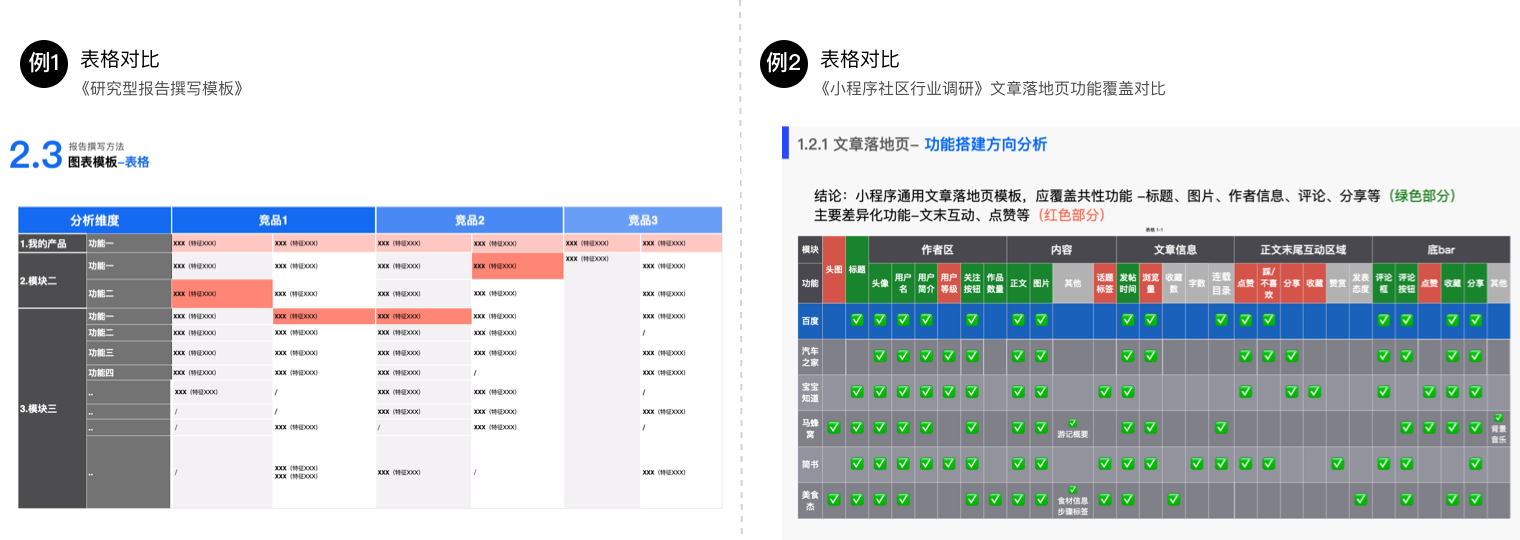
Task: Click the 百度 checkmark under 标题
Action: (857, 321)
